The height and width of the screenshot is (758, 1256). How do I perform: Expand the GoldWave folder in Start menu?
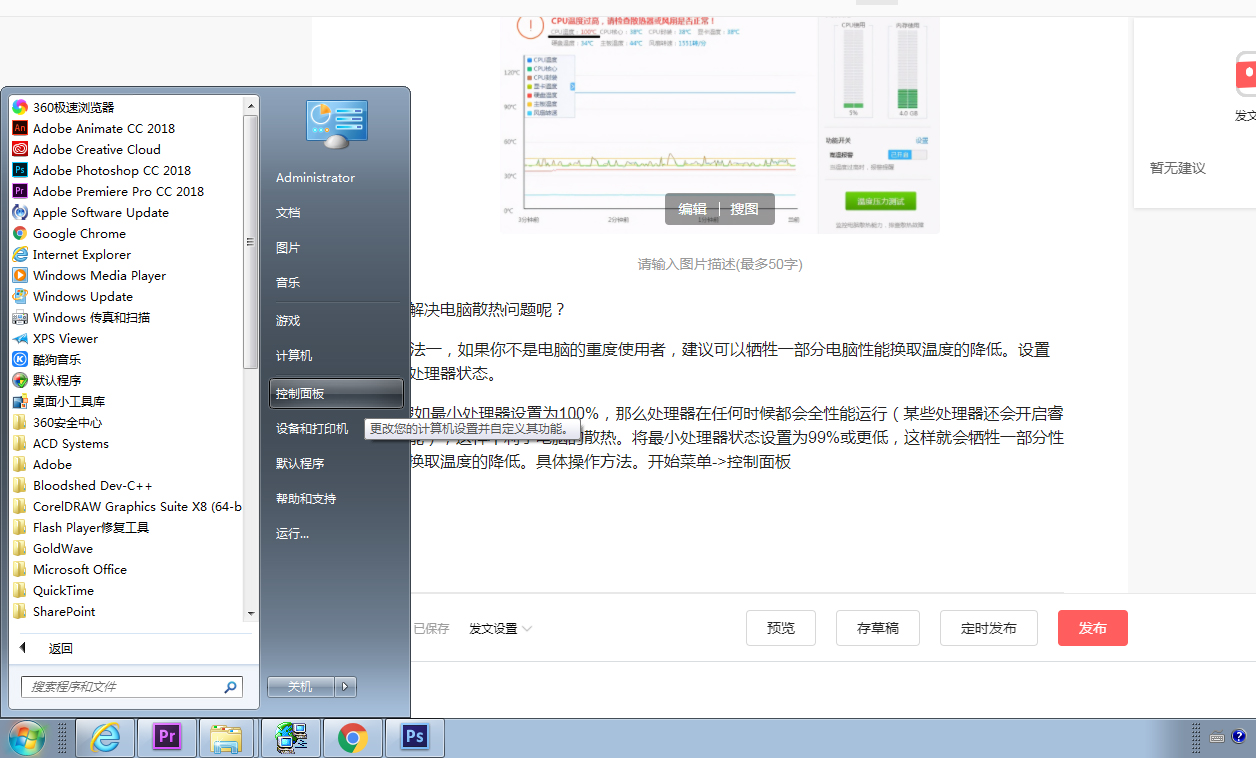click(x=64, y=548)
